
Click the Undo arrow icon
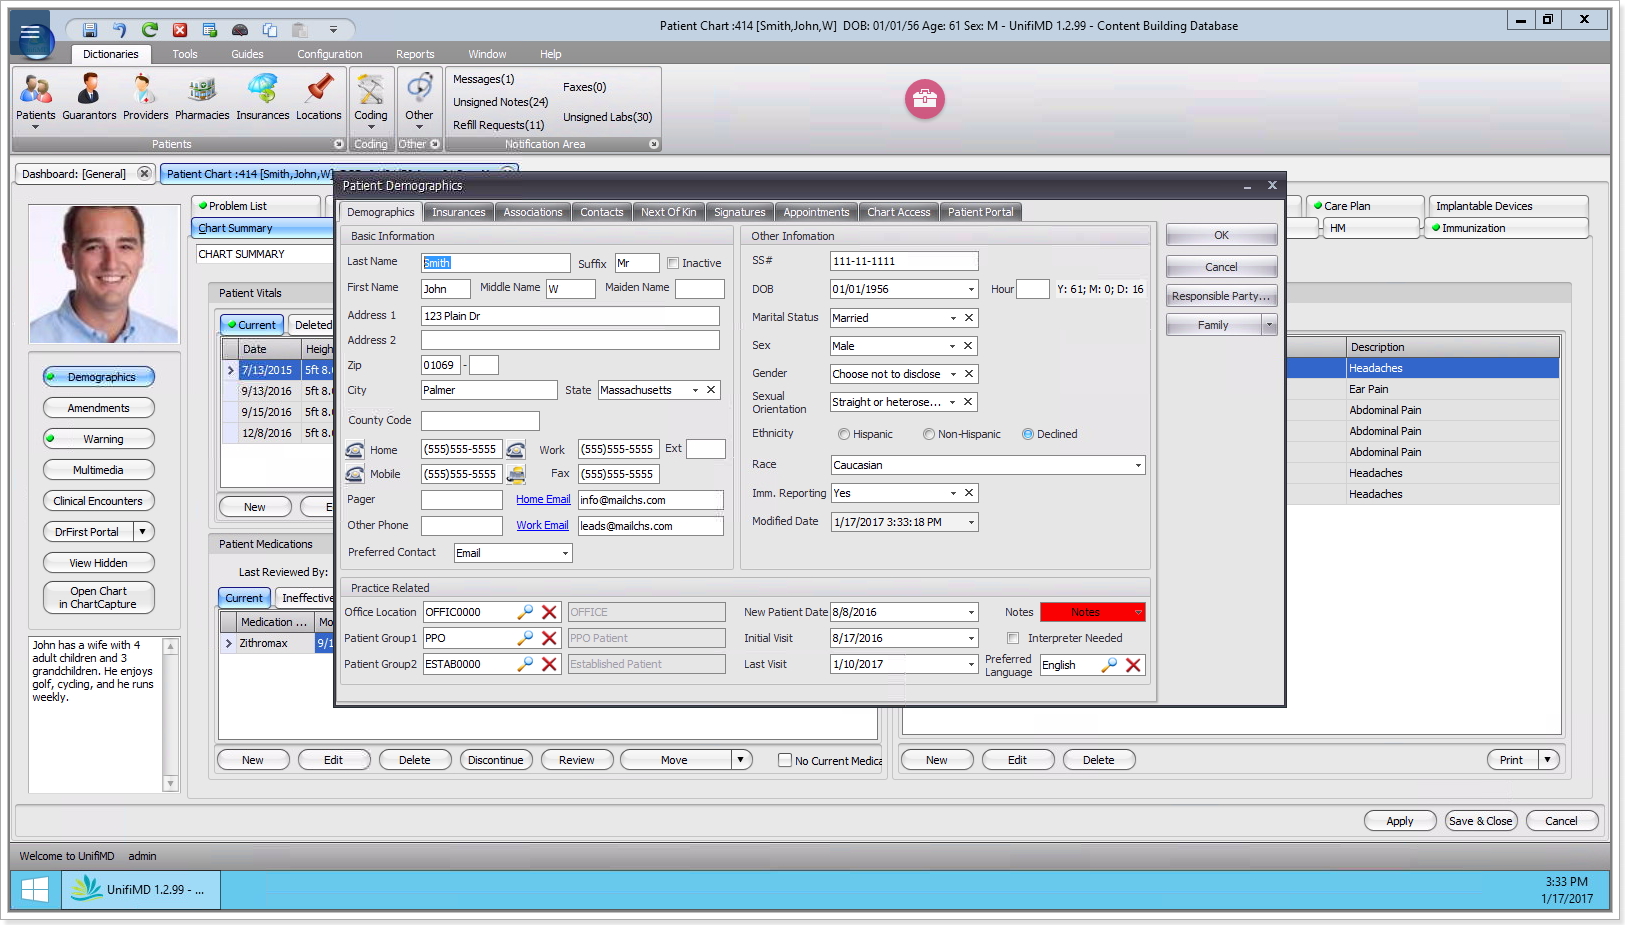point(120,30)
